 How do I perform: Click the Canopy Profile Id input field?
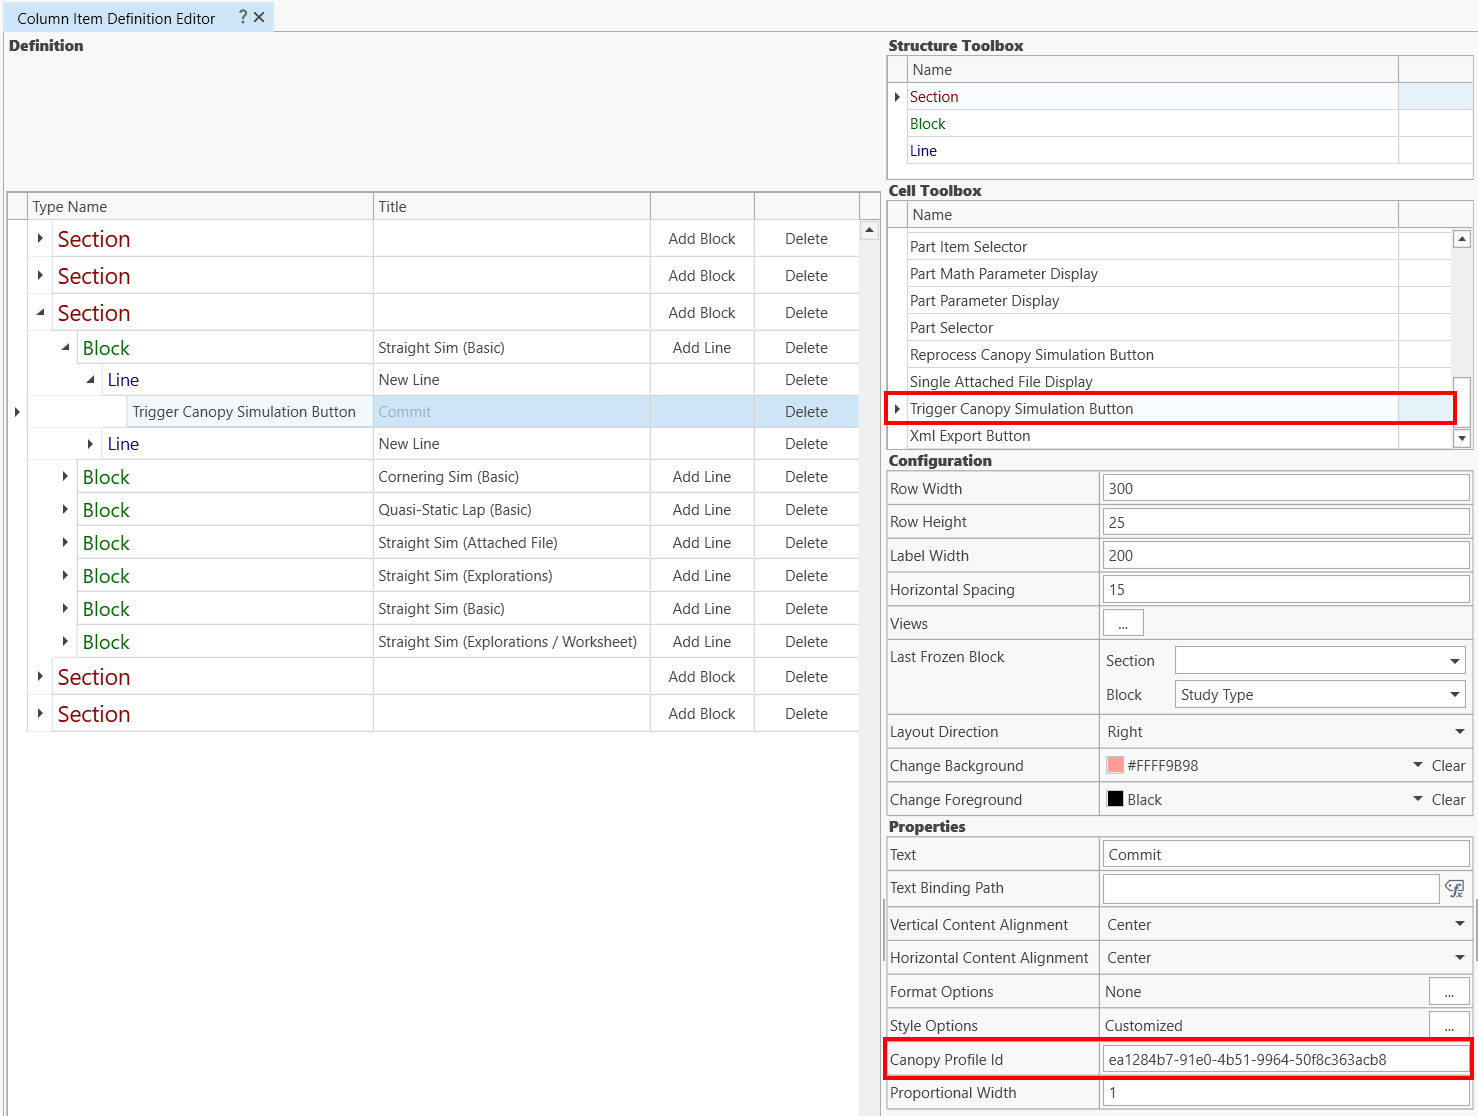click(1284, 1060)
